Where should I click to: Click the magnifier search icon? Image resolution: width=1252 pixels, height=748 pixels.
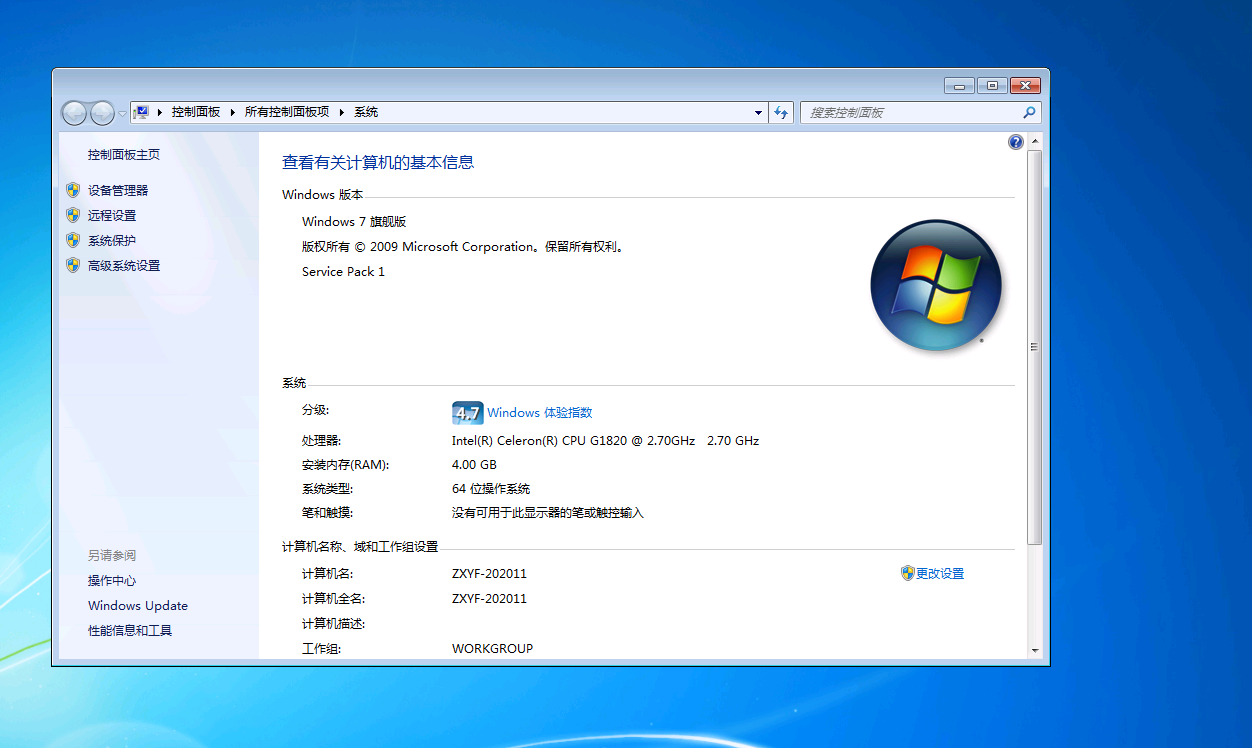[1029, 113]
